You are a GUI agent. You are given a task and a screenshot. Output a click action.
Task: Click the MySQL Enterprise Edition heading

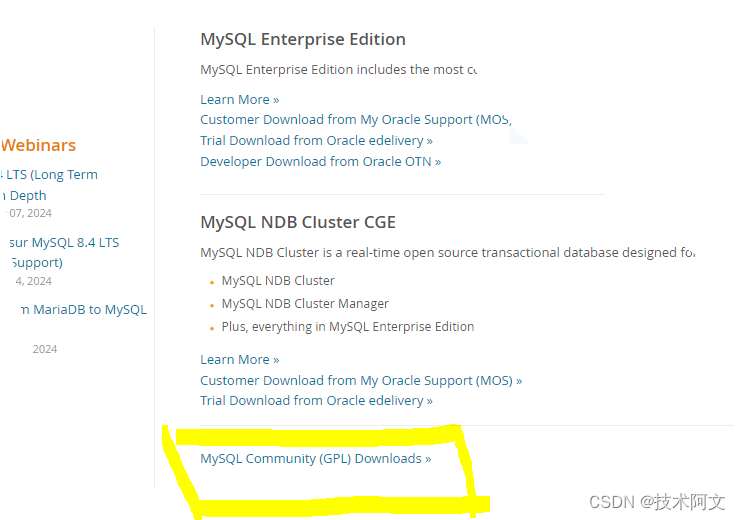303,40
